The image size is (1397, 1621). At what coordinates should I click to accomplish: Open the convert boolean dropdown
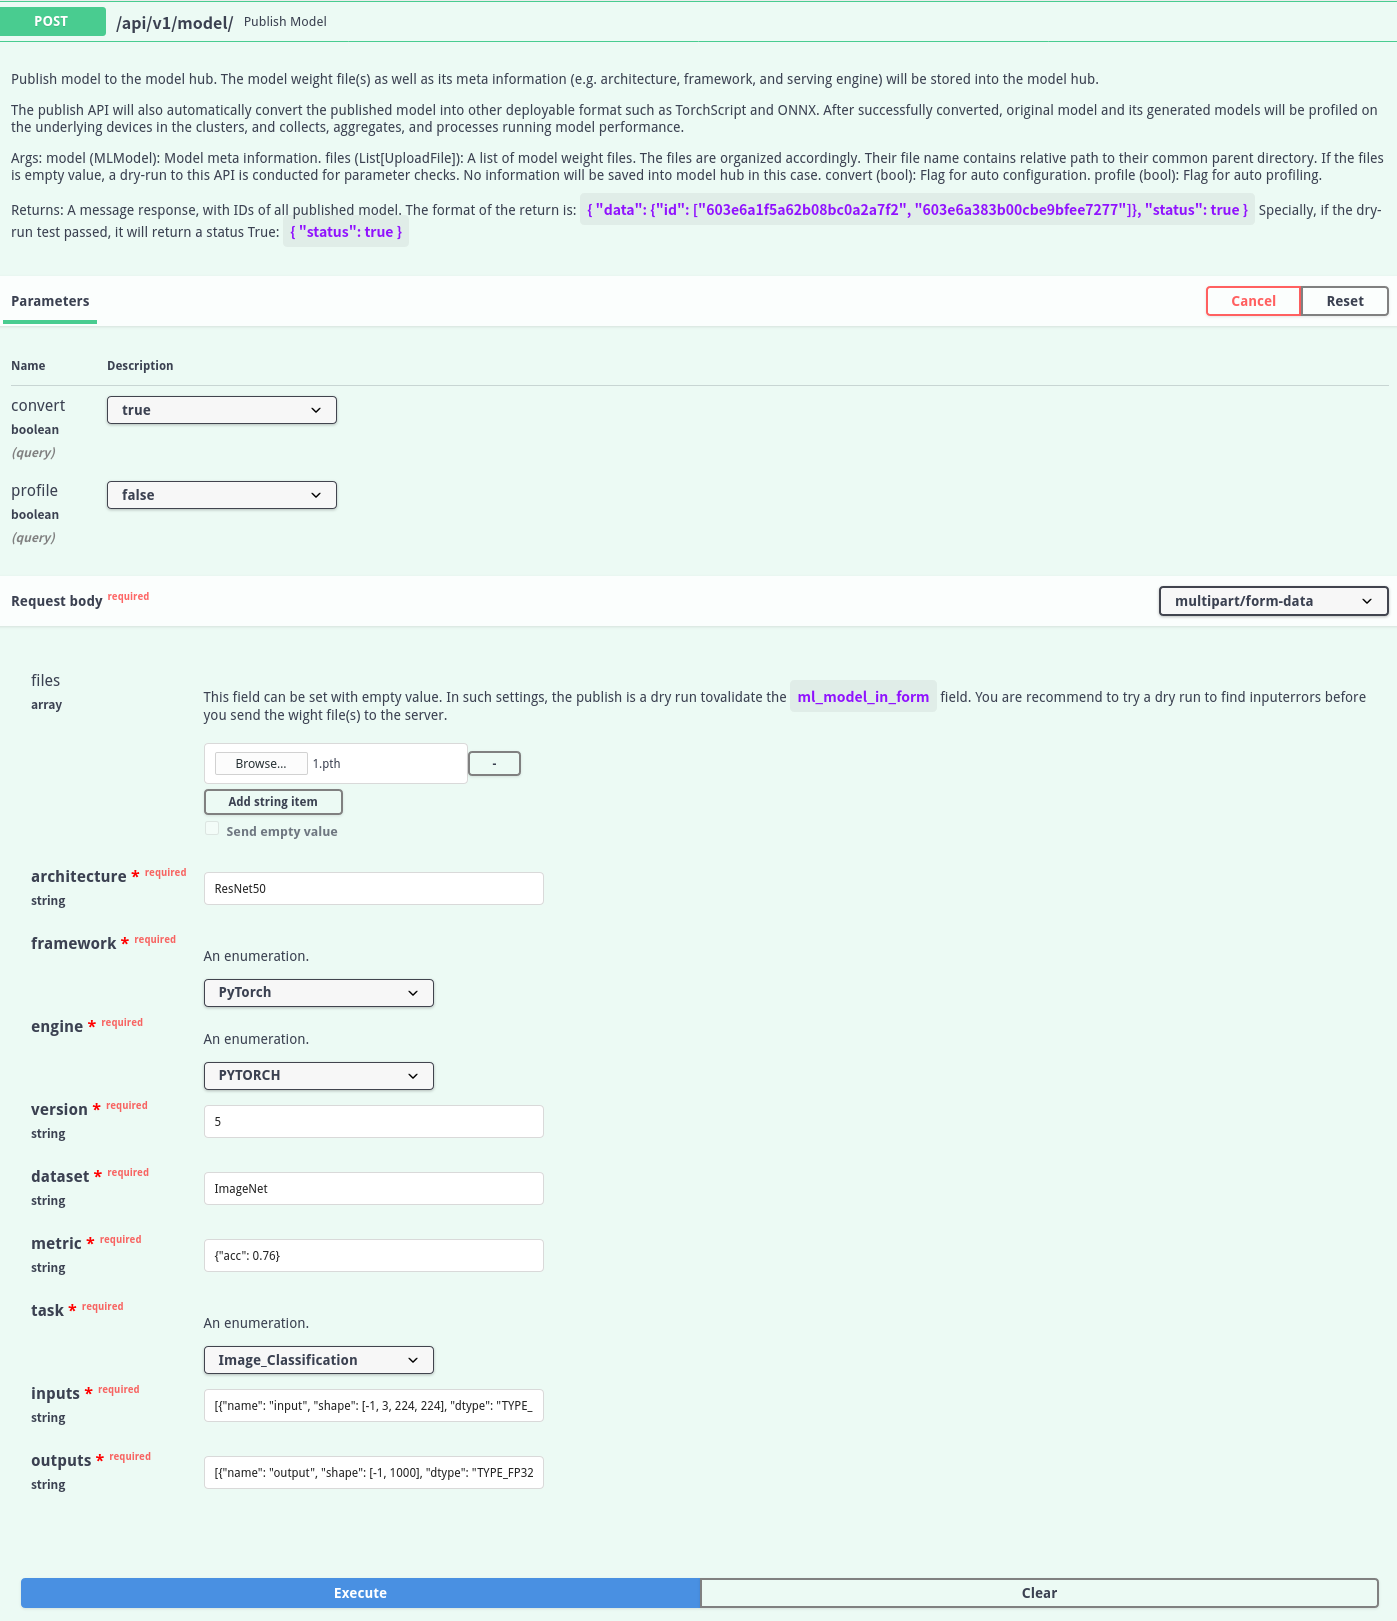tap(222, 410)
